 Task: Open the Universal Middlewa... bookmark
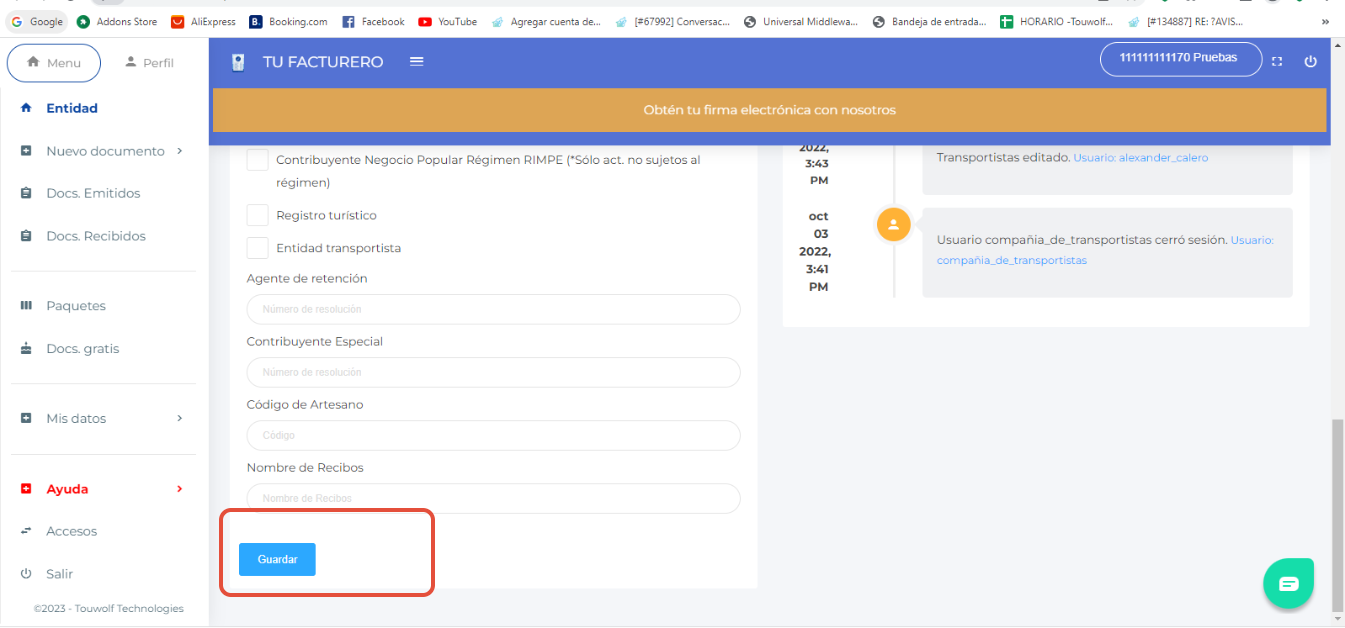click(801, 21)
